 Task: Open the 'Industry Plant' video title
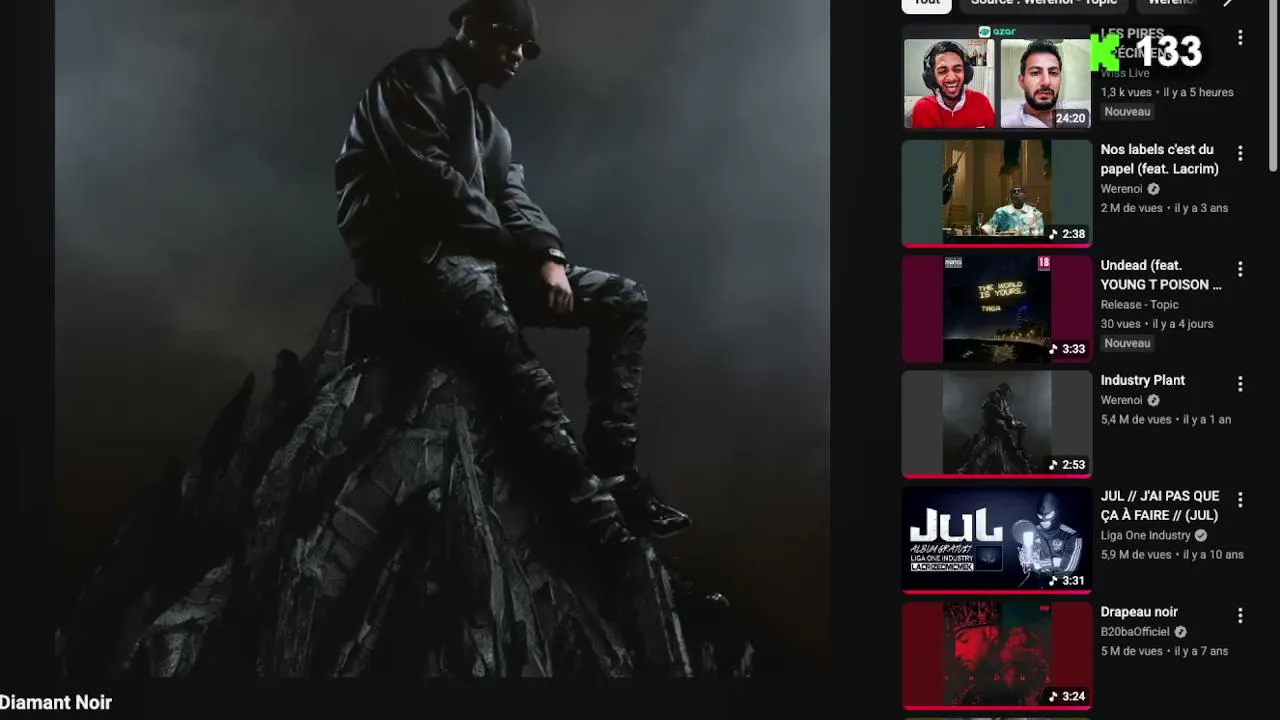point(1143,380)
